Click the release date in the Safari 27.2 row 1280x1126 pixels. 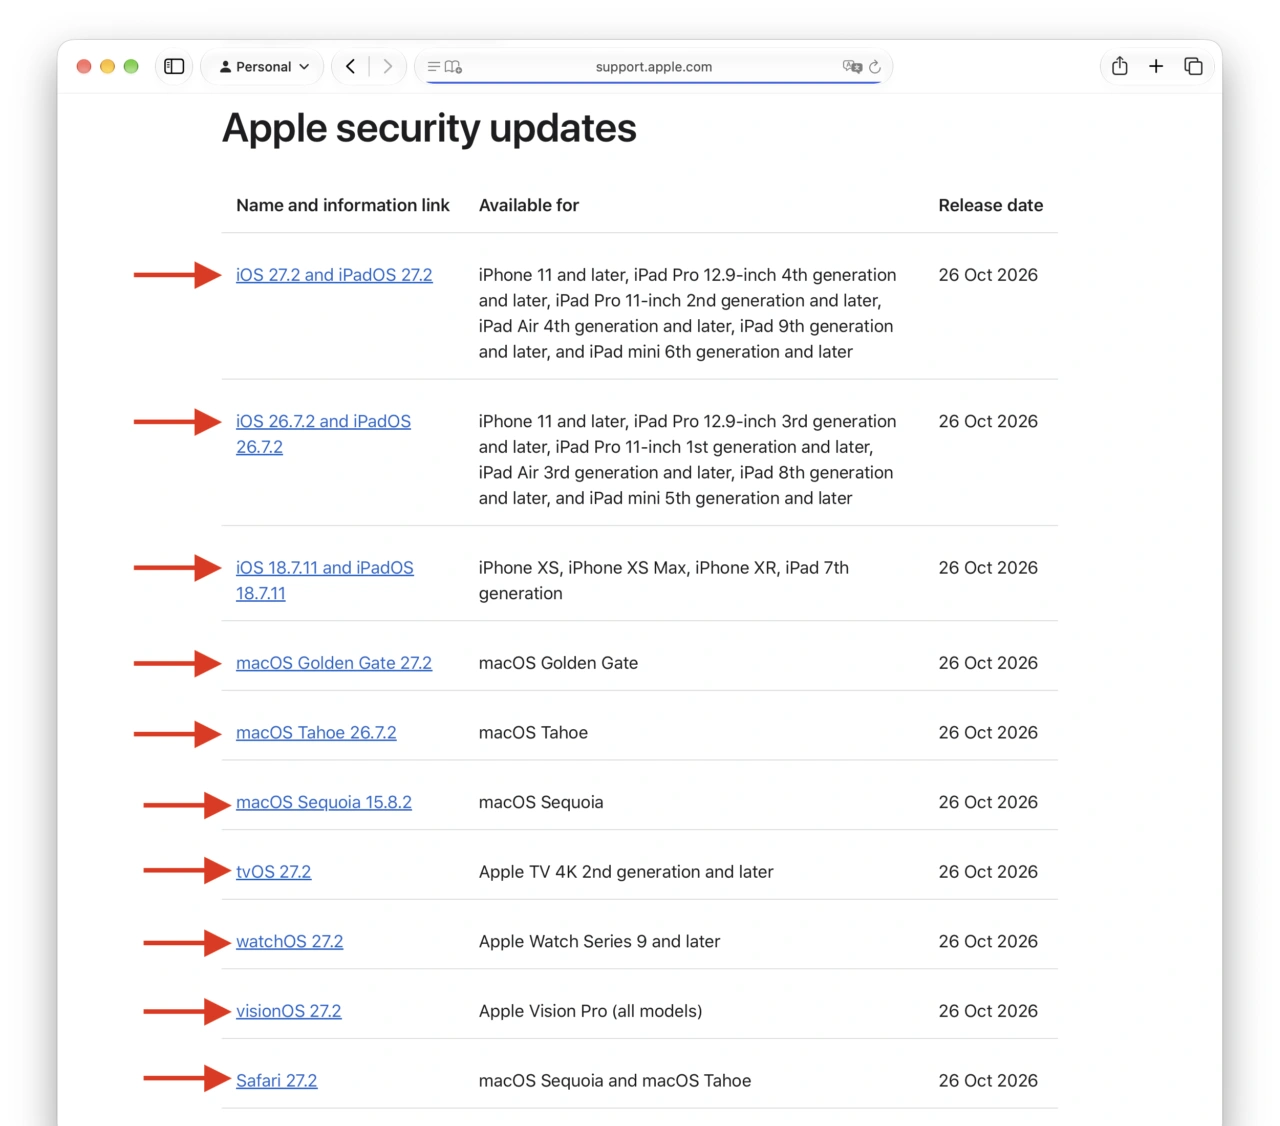click(x=988, y=1081)
